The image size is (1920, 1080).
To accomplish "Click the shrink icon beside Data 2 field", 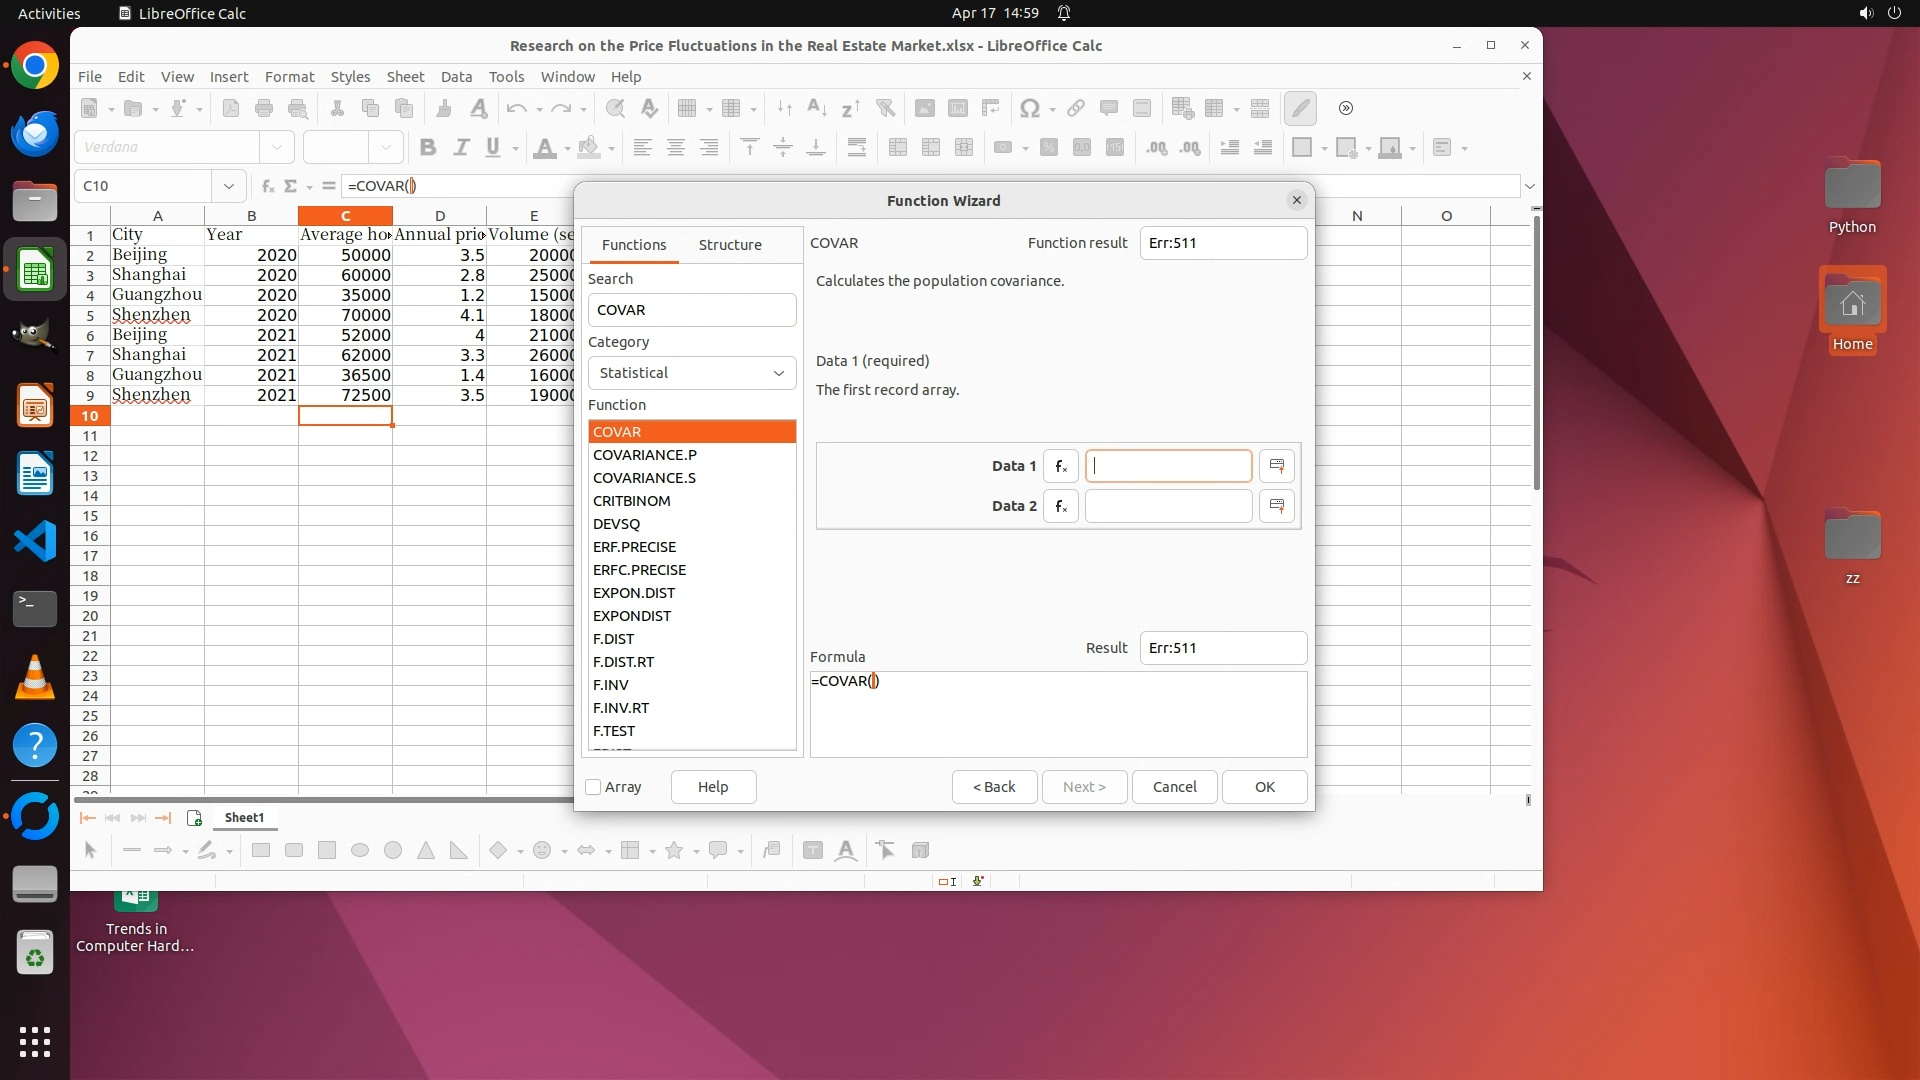I will (x=1276, y=506).
